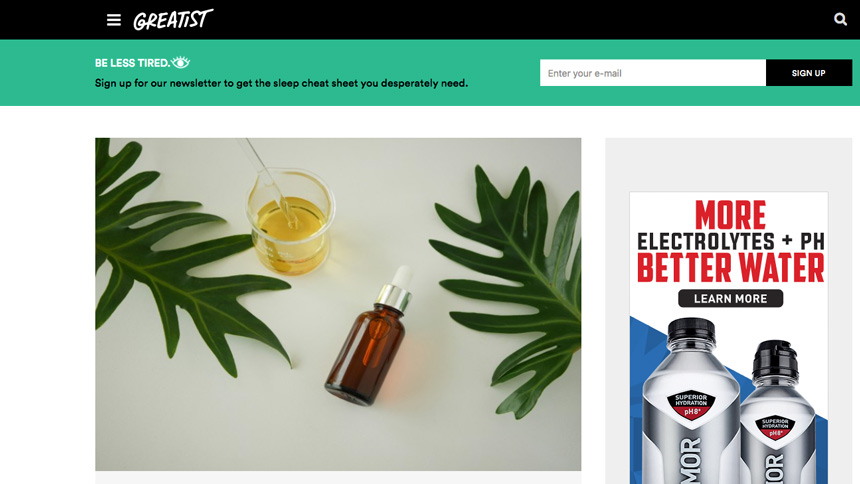
Task: Click the red MORE headline in ad
Action: tap(730, 215)
